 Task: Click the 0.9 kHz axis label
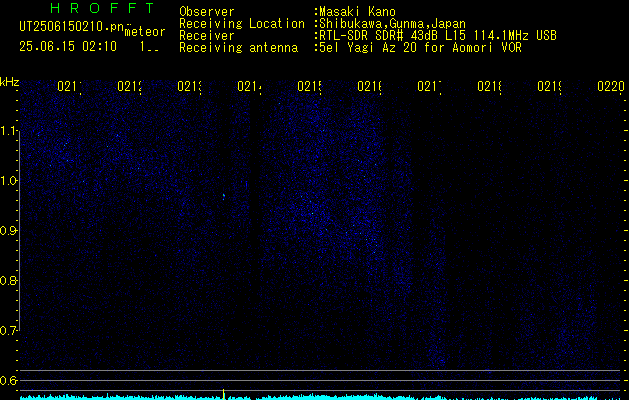point(9,231)
